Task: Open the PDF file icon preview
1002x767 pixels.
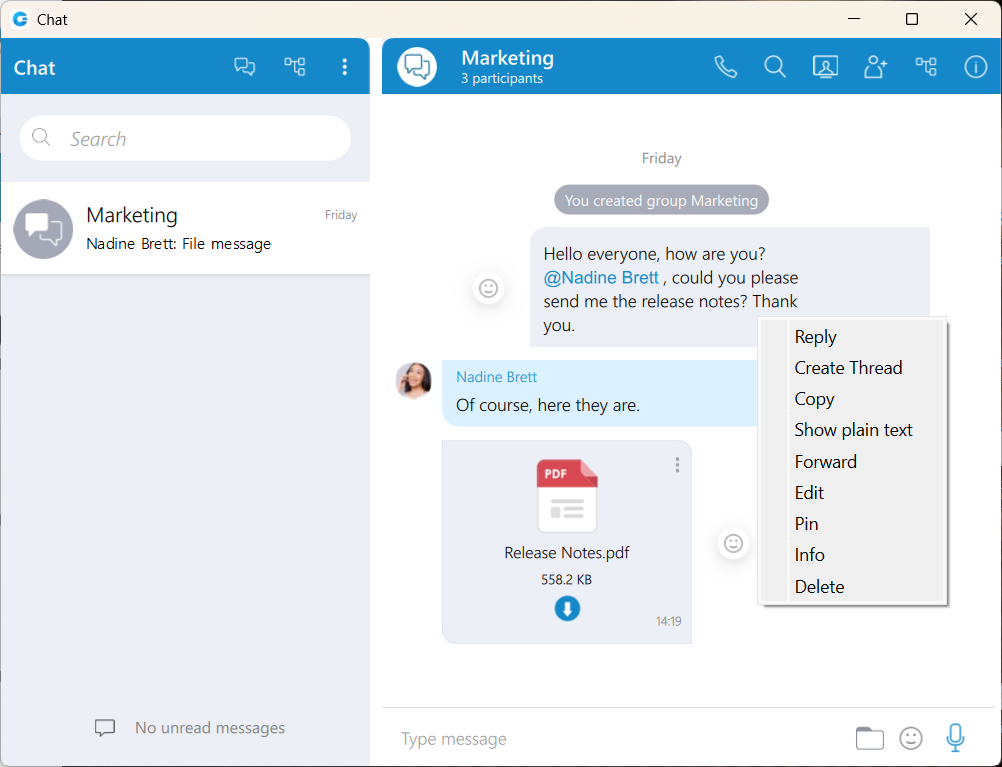Action: [x=567, y=495]
